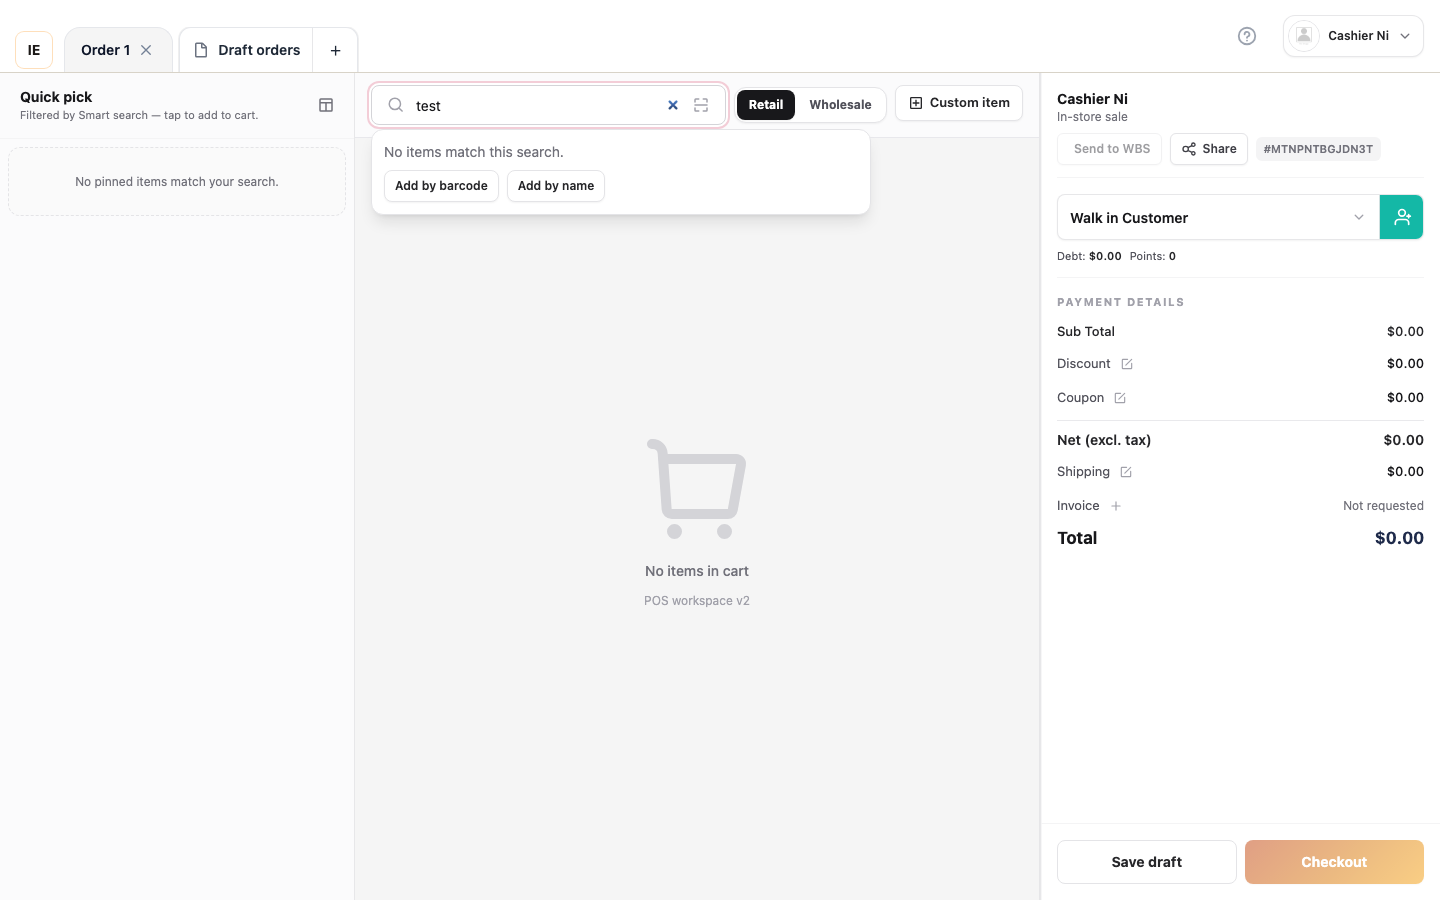Close the Order 1 tab
Screen dimensions: 1440x900
click(x=146, y=50)
